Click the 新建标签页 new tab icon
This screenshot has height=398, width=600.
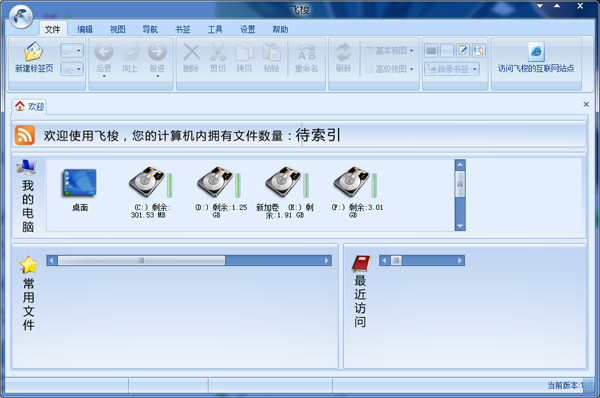(34, 52)
